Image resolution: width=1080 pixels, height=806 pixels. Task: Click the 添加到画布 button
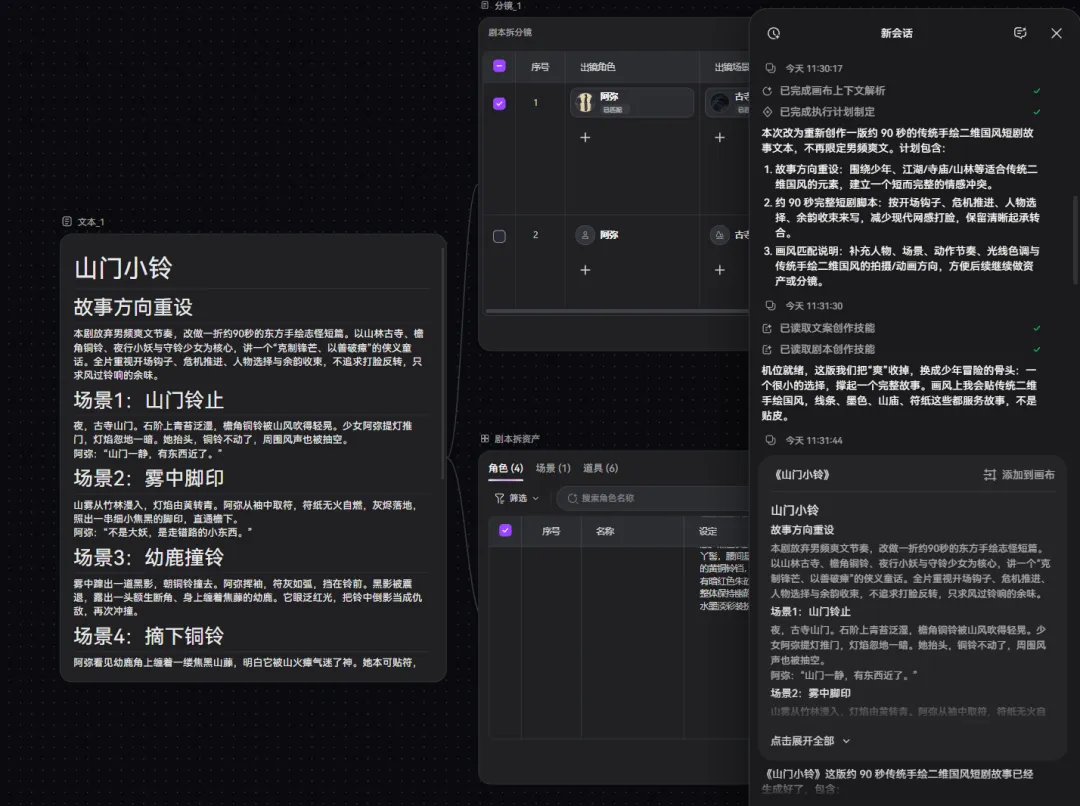pyautogui.click(x=1019, y=475)
